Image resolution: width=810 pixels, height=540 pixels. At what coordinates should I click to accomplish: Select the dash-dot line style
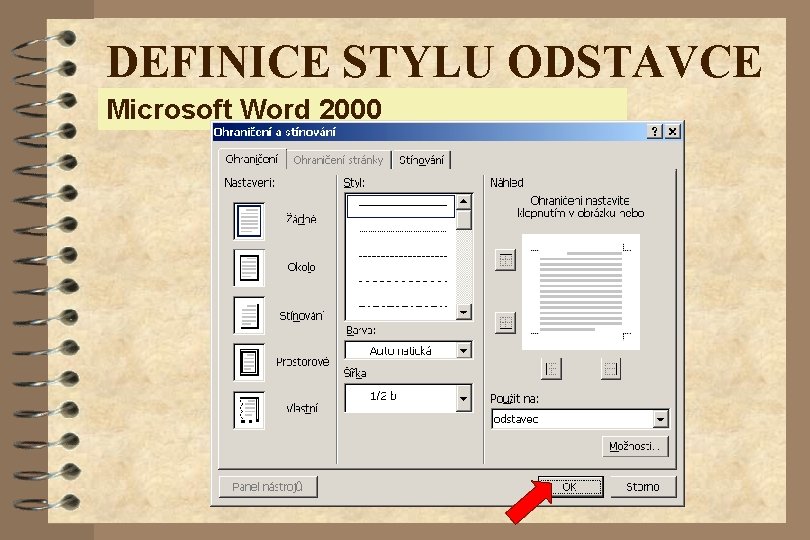[x=402, y=306]
